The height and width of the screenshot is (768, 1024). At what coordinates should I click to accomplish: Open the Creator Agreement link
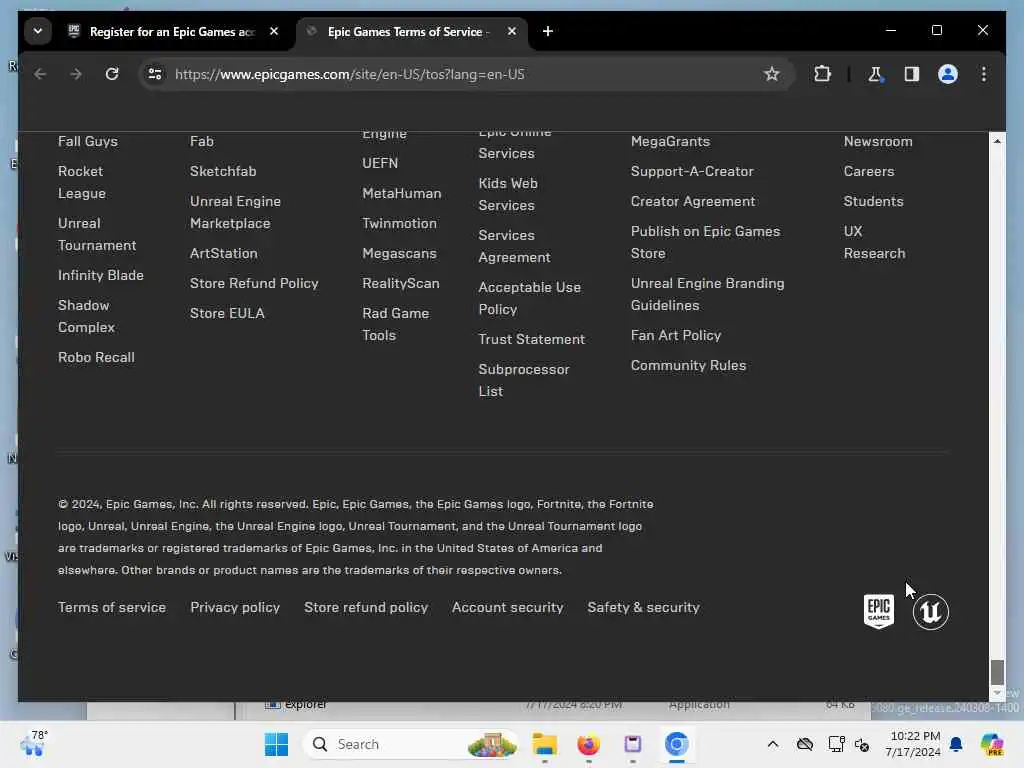click(x=692, y=202)
